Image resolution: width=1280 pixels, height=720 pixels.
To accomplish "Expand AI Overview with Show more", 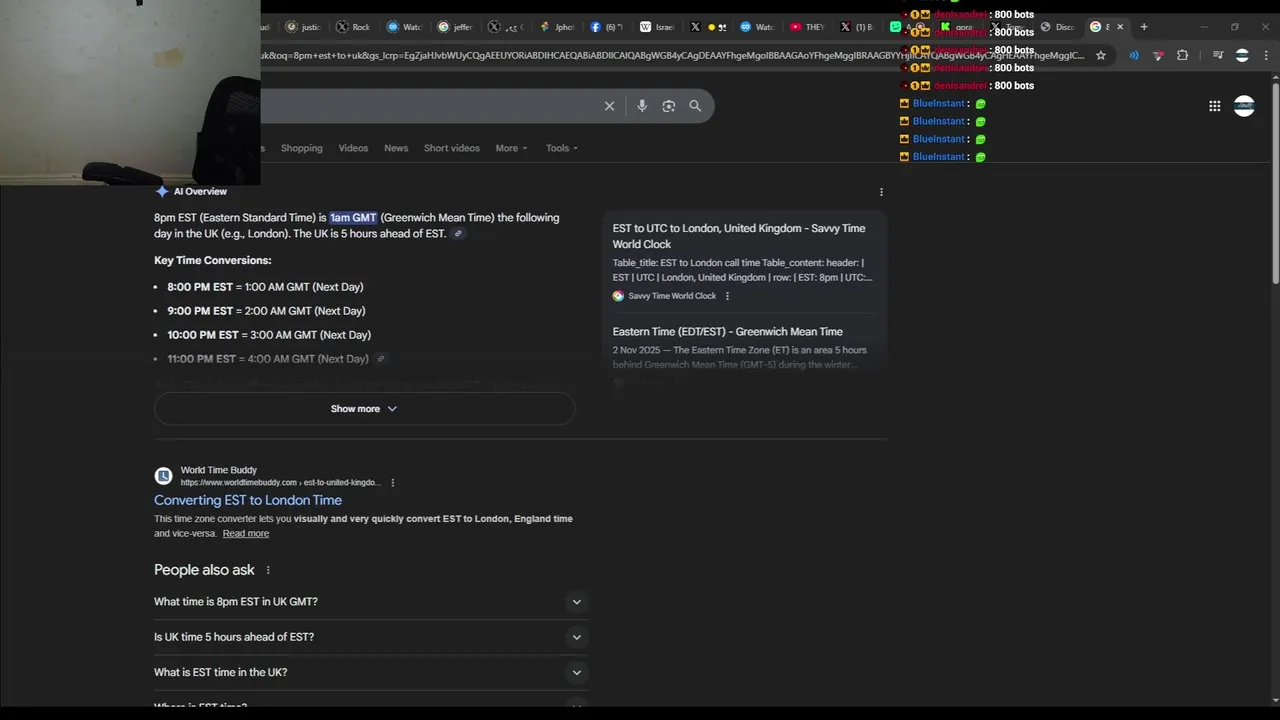I will pyautogui.click(x=364, y=409).
